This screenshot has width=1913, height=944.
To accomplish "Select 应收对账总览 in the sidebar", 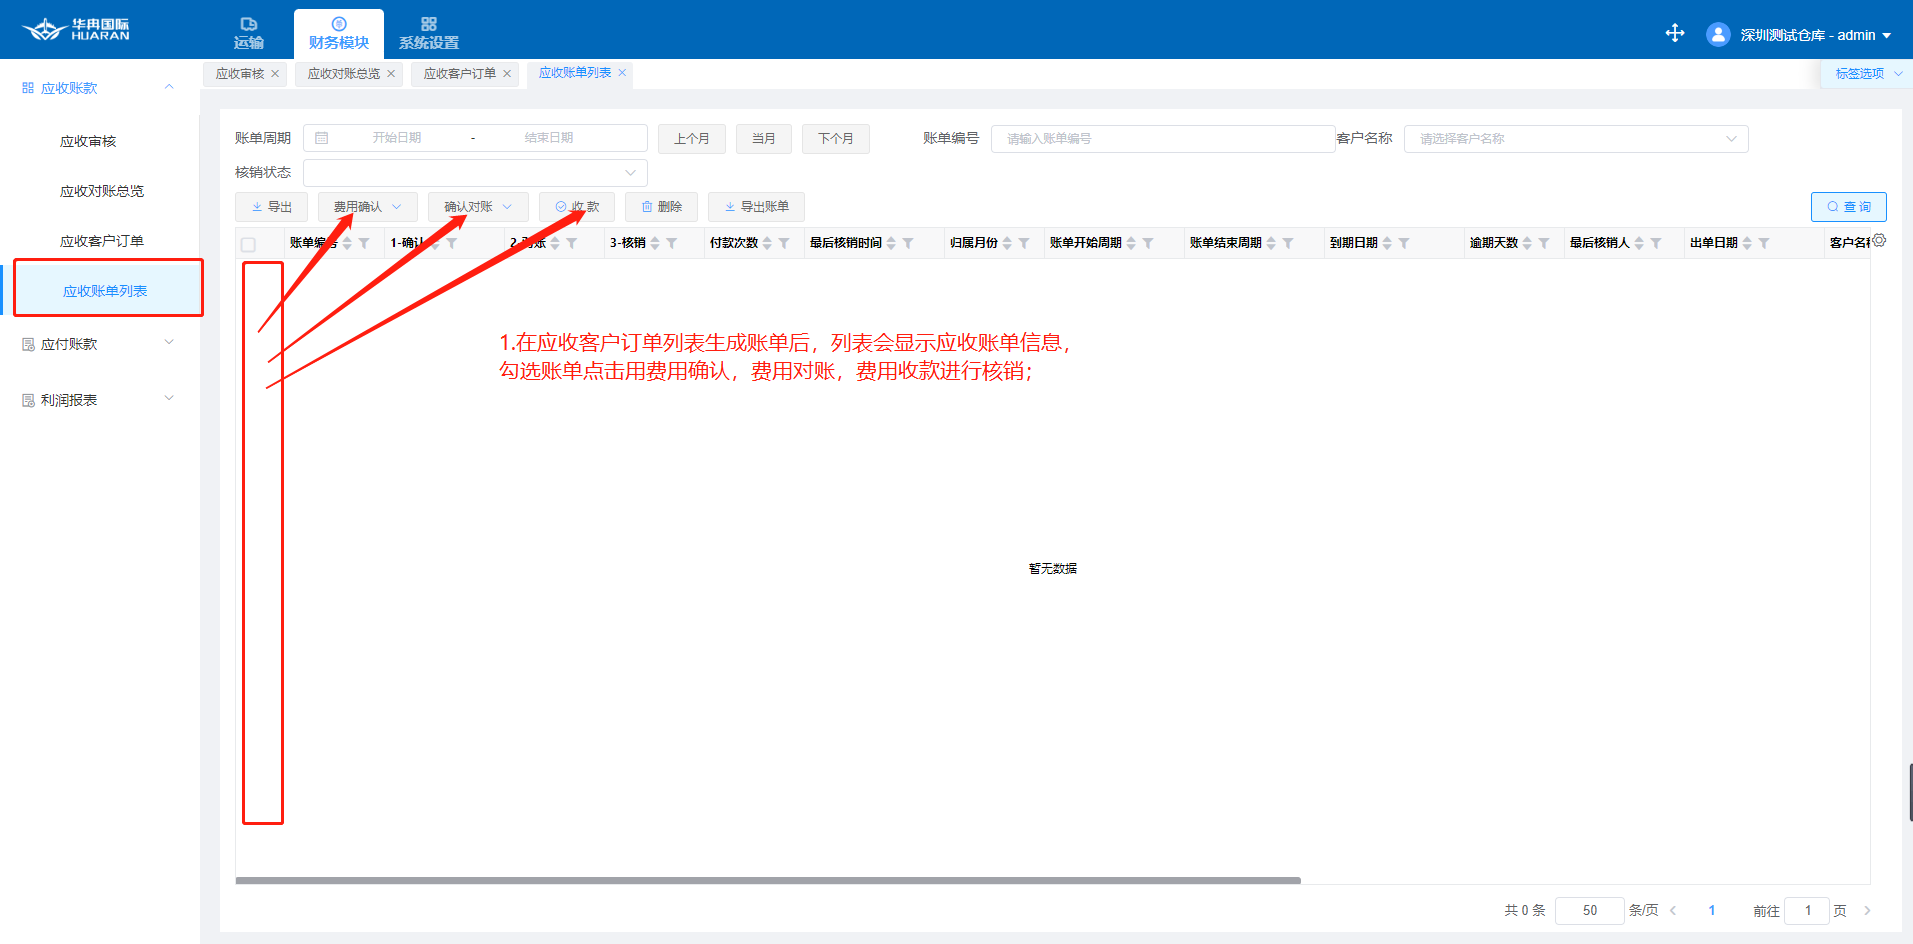I will 102,191.
